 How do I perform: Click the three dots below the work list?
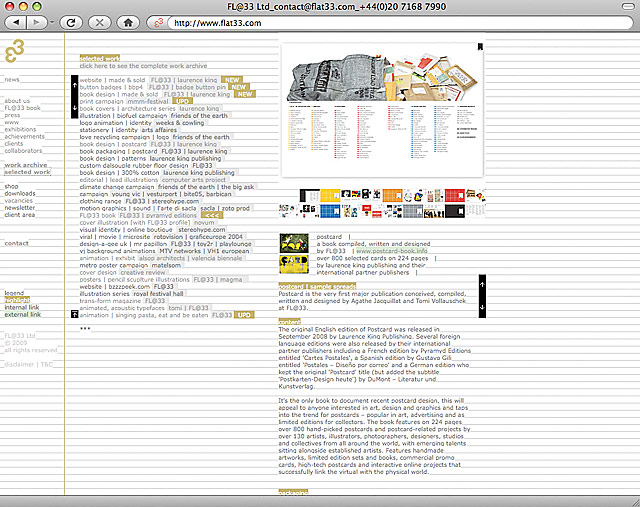(85, 328)
